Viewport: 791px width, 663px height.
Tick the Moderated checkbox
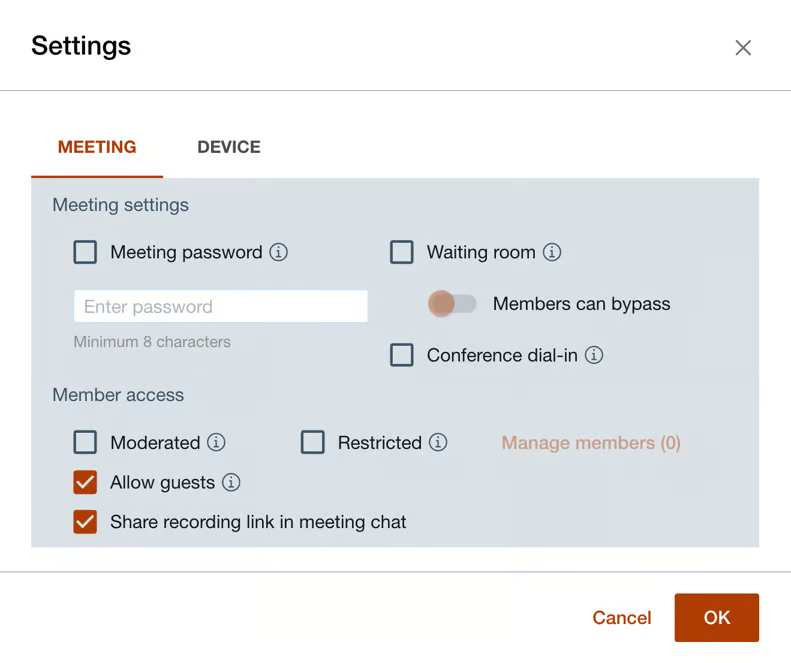86,442
